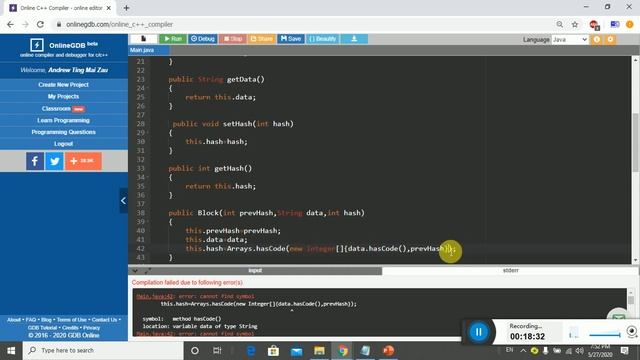Click the orange plus share counter

tap(83, 161)
